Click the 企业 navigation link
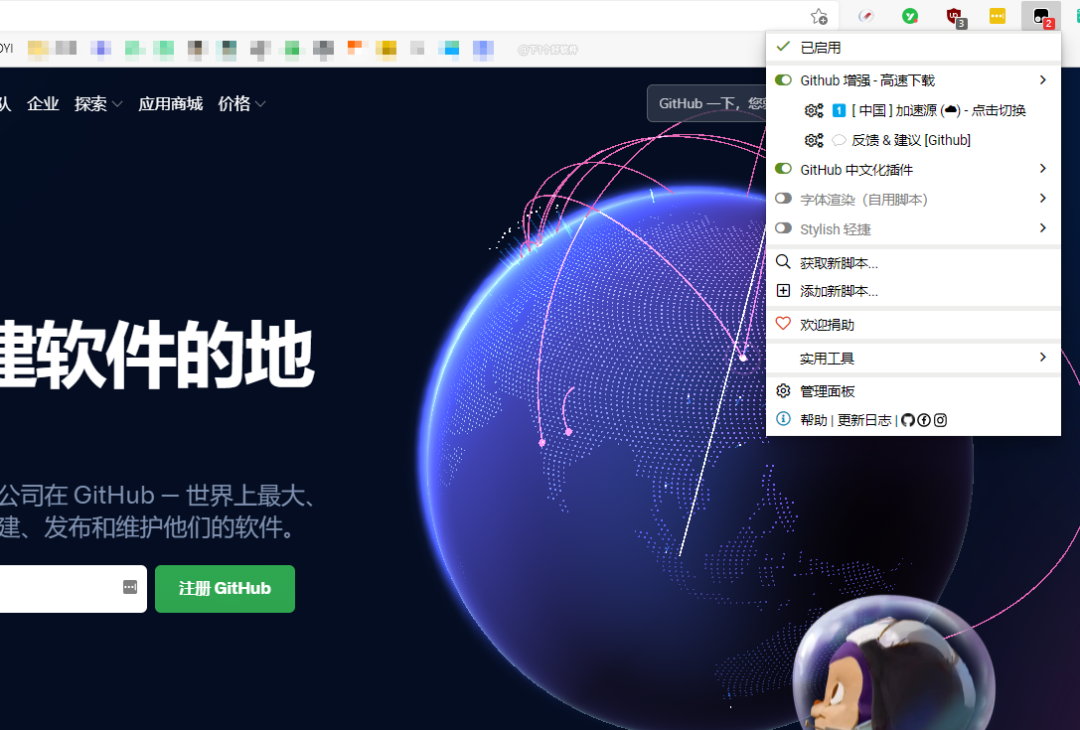Screen dimensions: 1080x730 click(43, 104)
